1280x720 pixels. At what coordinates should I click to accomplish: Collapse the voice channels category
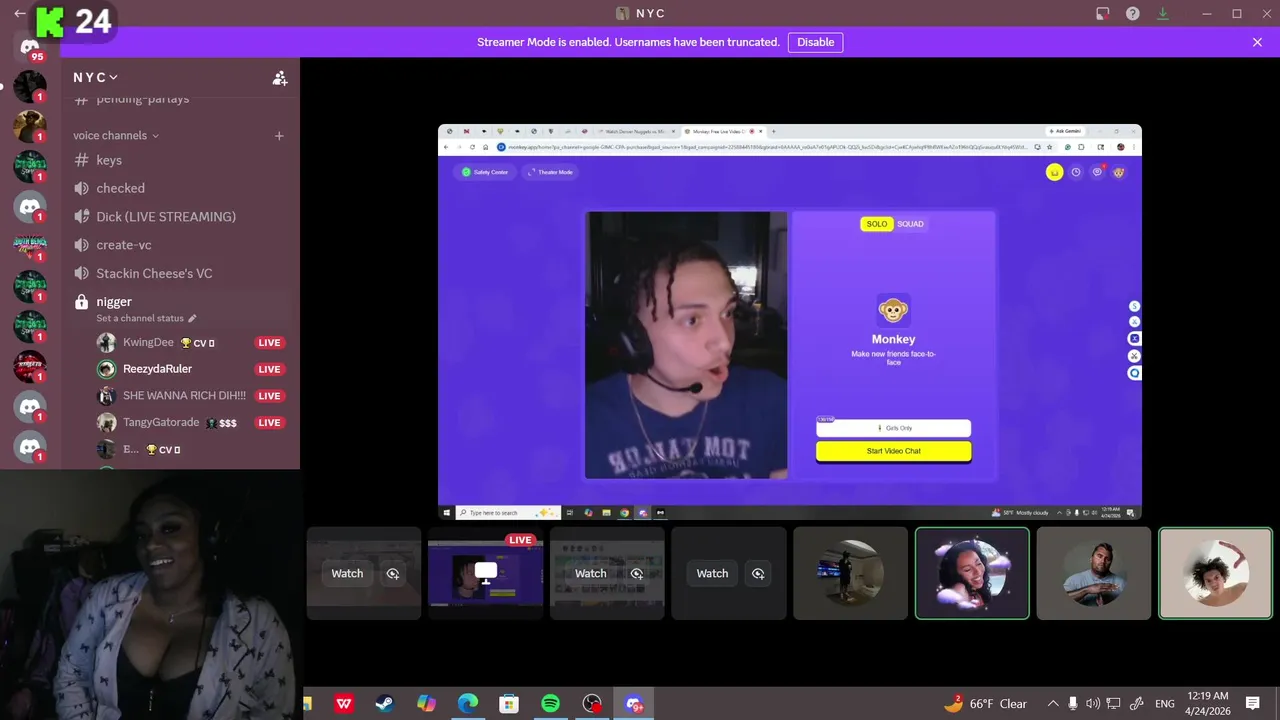click(x=116, y=136)
